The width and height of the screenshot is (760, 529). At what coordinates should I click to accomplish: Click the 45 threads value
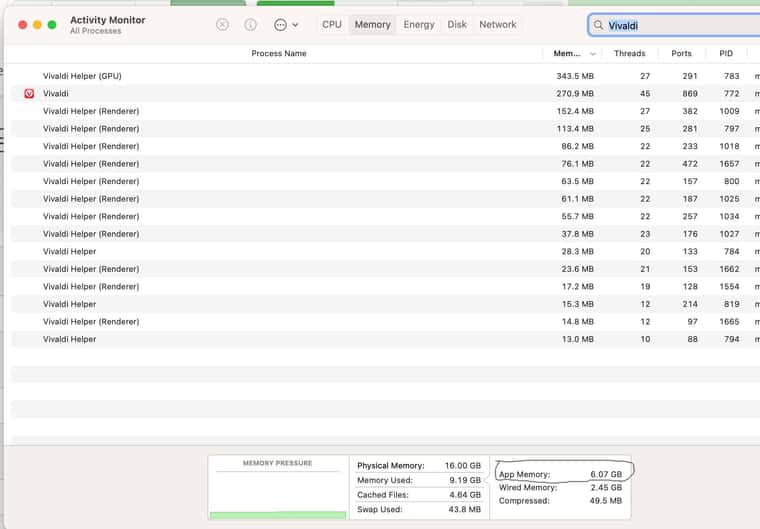(645, 94)
